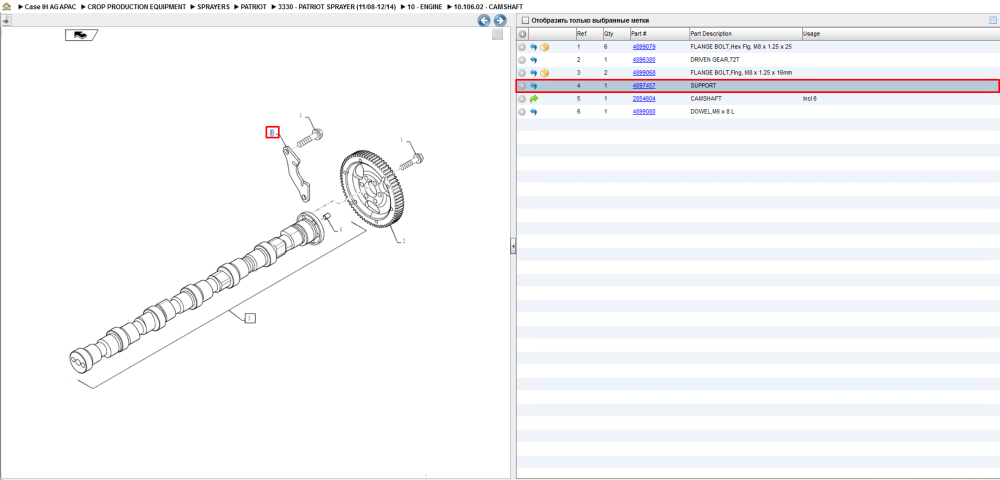Select 'DOWEL,M6 x 8 L' description
This screenshot has width=1000, height=480.
(x=712, y=112)
